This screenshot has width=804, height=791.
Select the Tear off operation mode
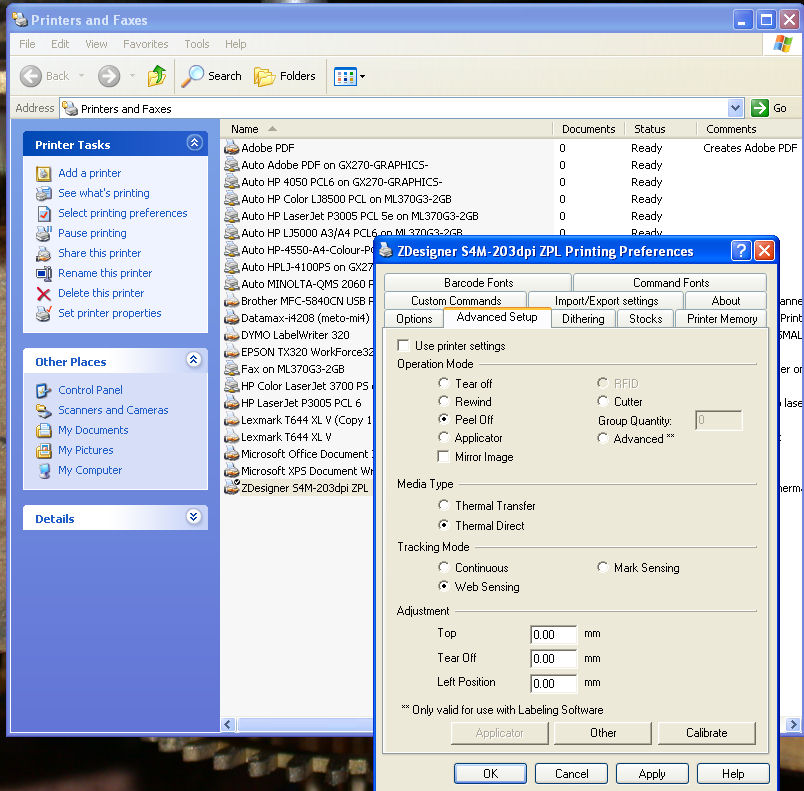click(x=444, y=383)
